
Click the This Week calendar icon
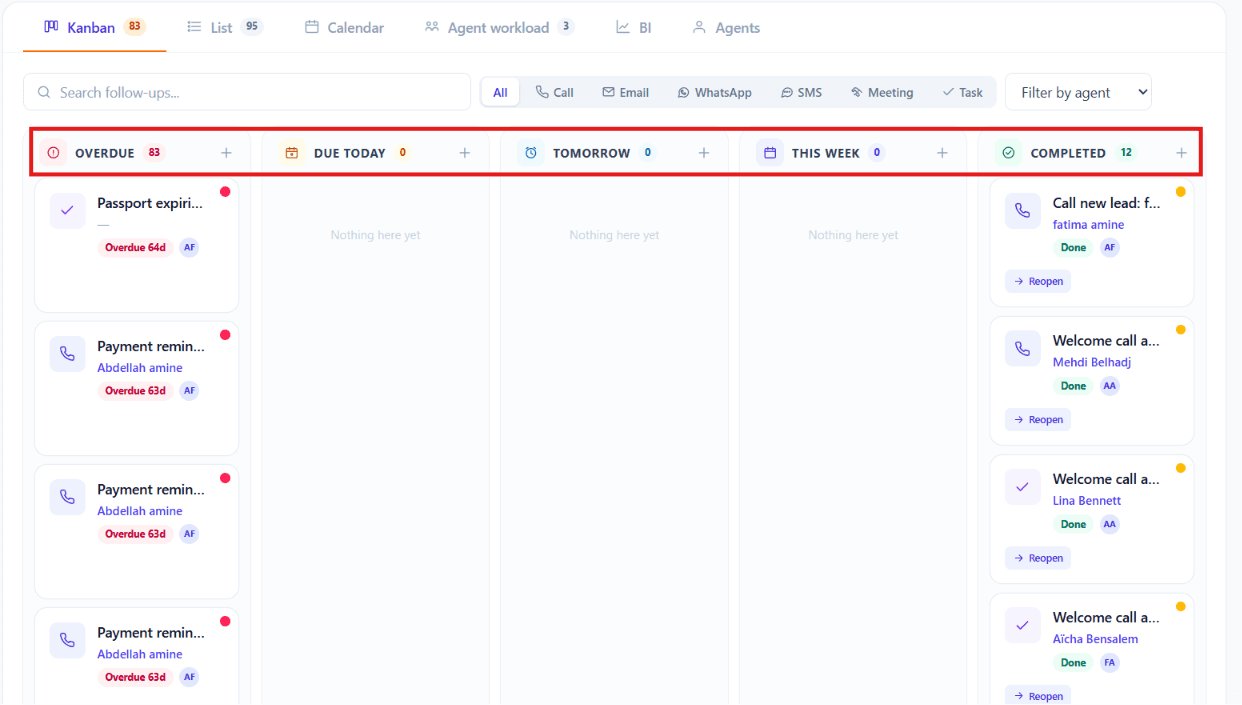pyautogui.click(x=770, y=153)
